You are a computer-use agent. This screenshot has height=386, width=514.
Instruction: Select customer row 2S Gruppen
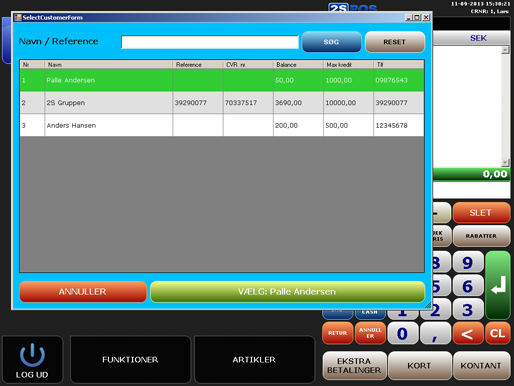pyautogui.click(x=222, y=103)
